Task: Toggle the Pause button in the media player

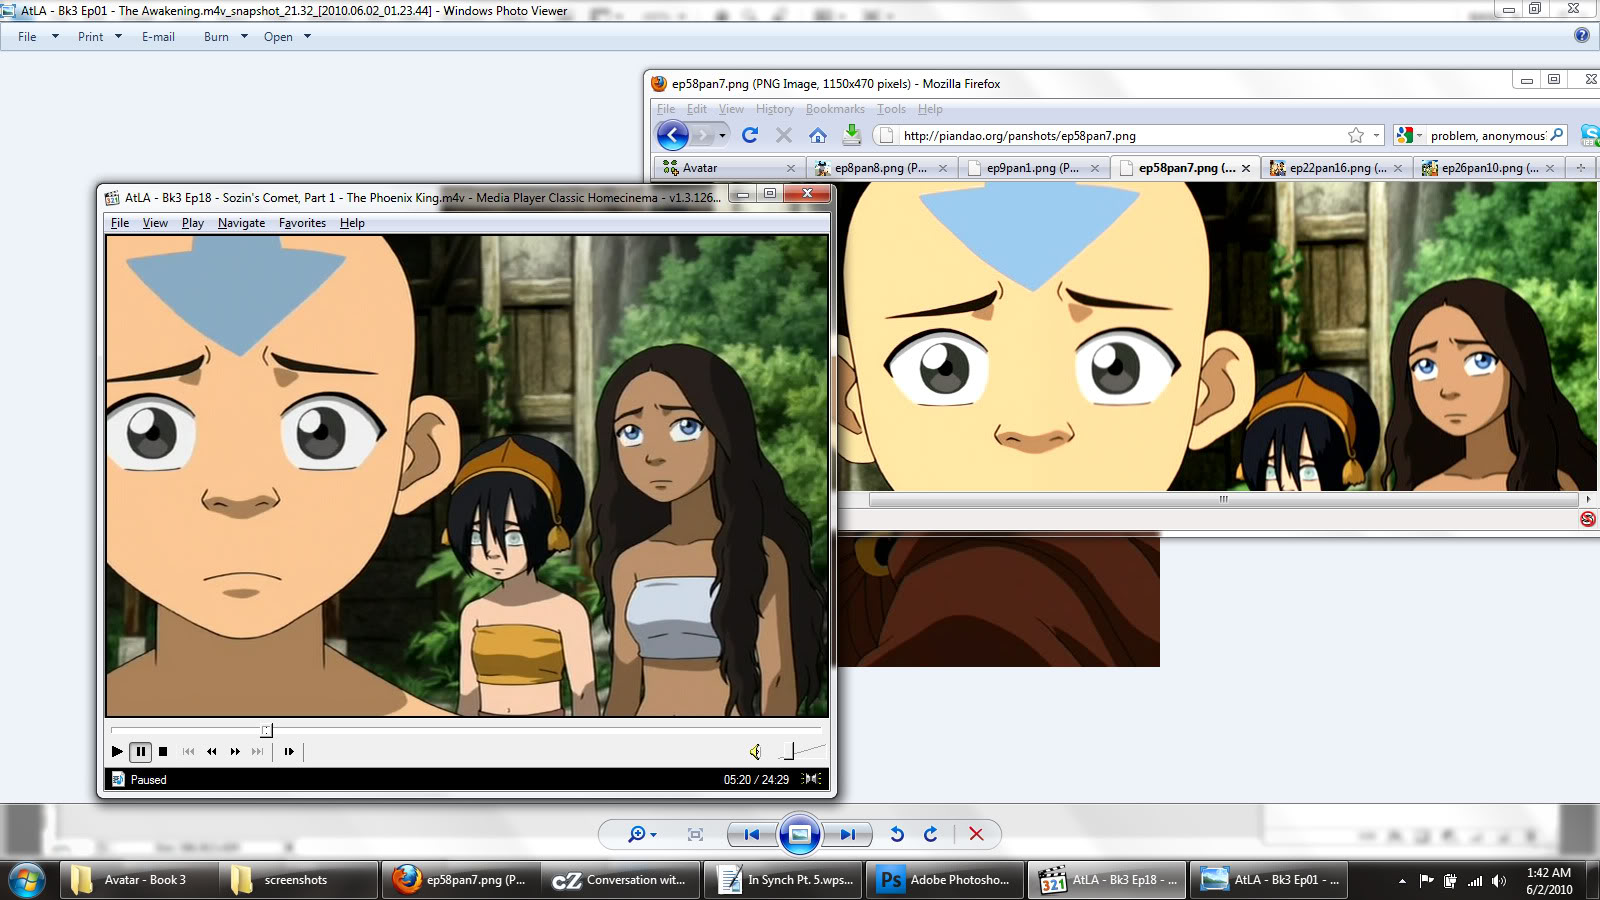Action: (x=140, y=751)
